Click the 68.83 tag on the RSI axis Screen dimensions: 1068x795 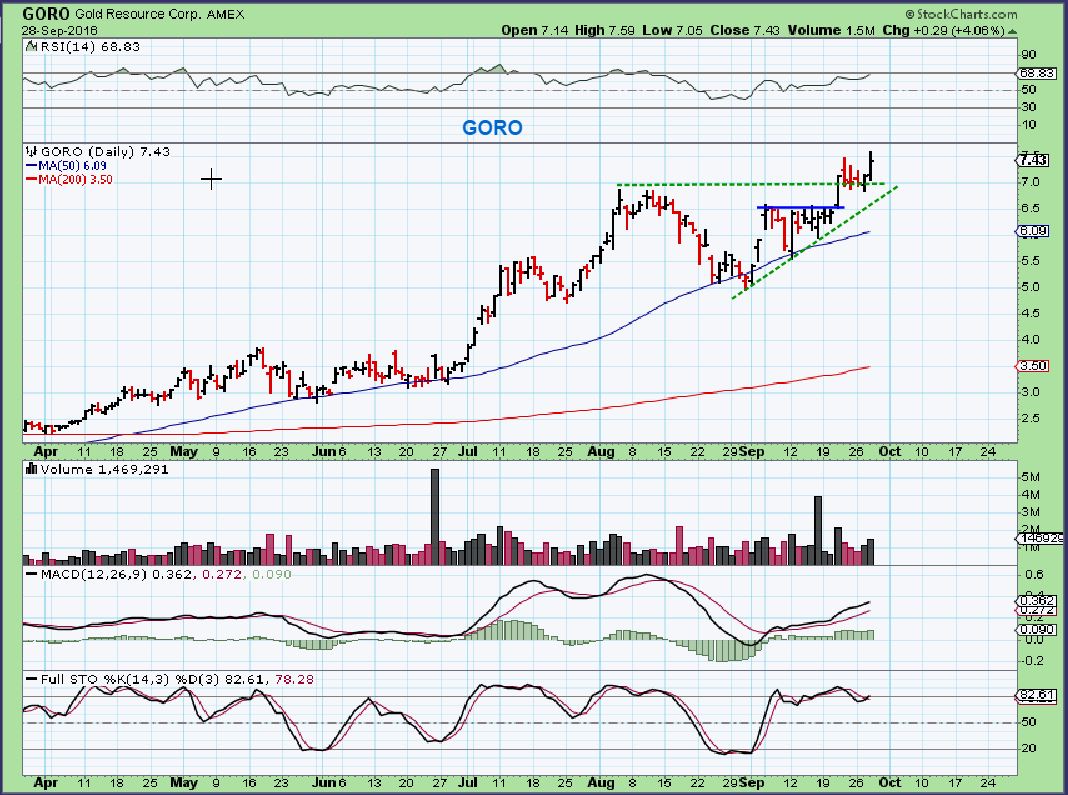click(1038, 73)
